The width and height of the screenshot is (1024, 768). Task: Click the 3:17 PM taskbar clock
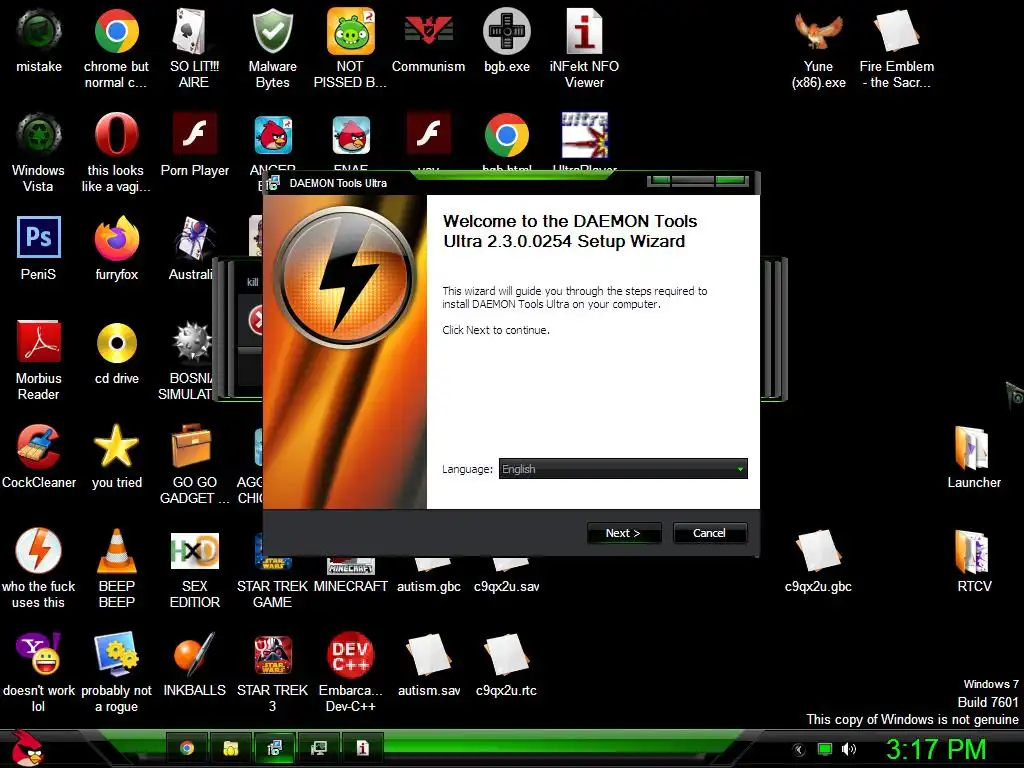935,749
